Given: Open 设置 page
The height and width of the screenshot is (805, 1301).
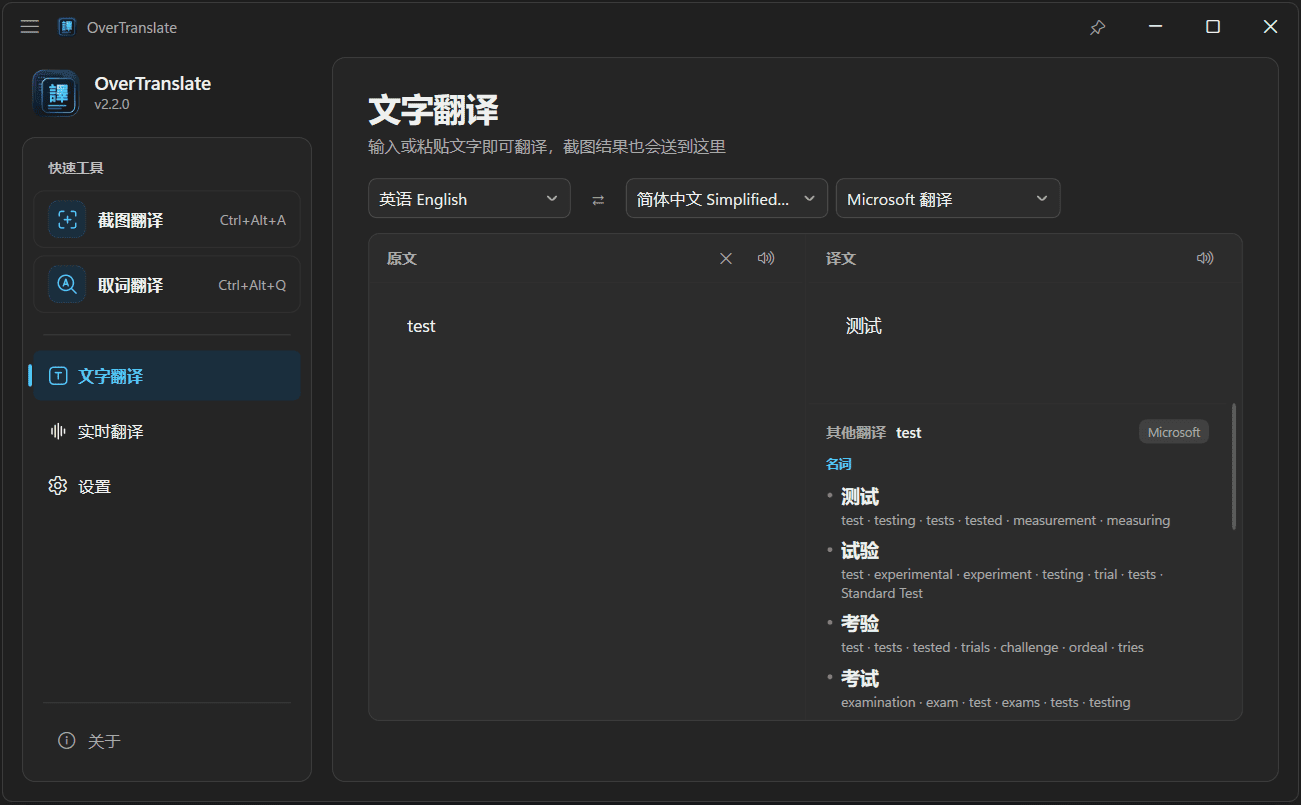Looking at the screenshot, I should tap(166, 486).
